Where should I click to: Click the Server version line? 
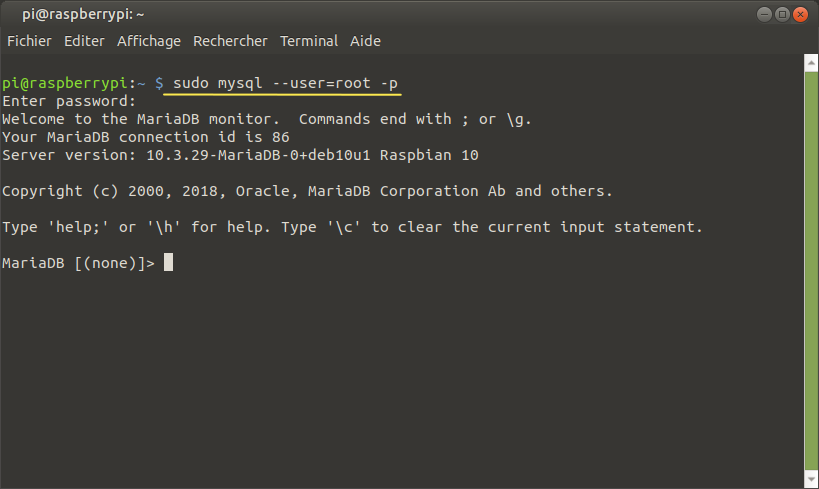[240, 155]
